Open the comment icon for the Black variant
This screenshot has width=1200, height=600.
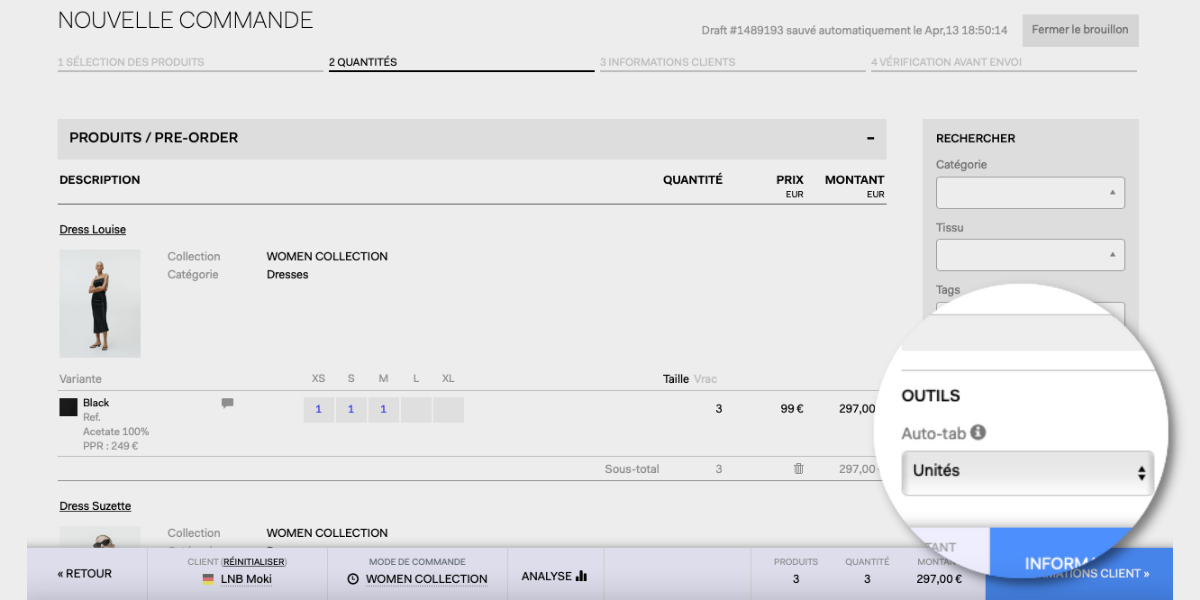click(x=227, y=403)
